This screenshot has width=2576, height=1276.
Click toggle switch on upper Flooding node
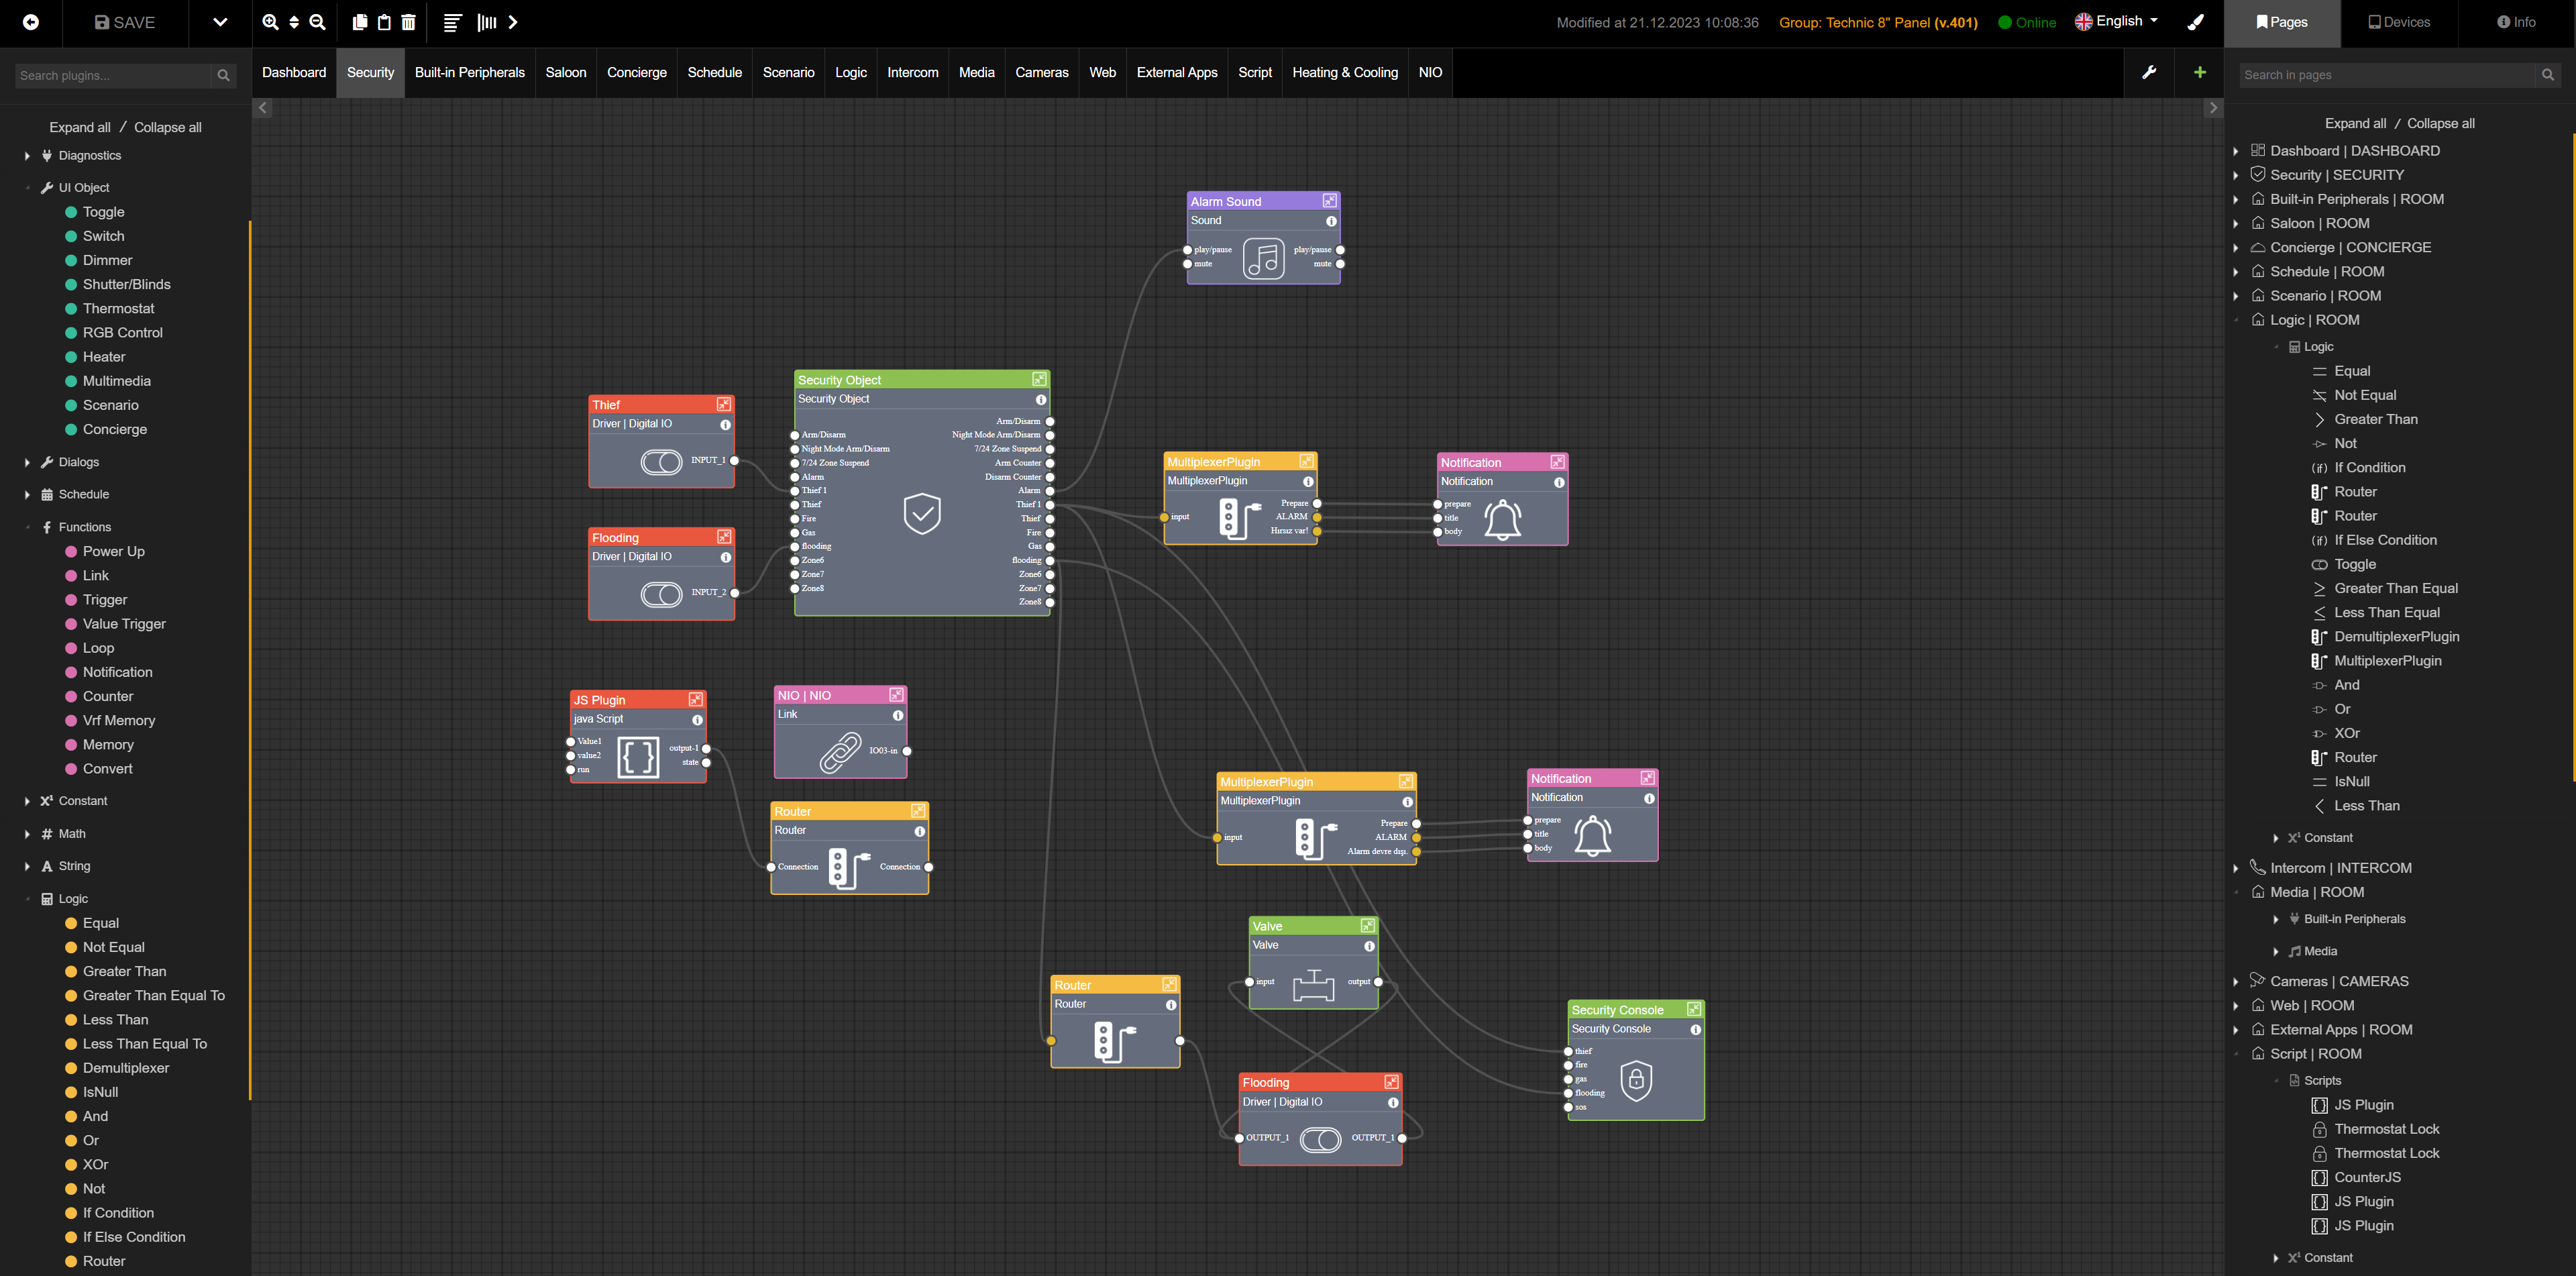coord(661,594)
